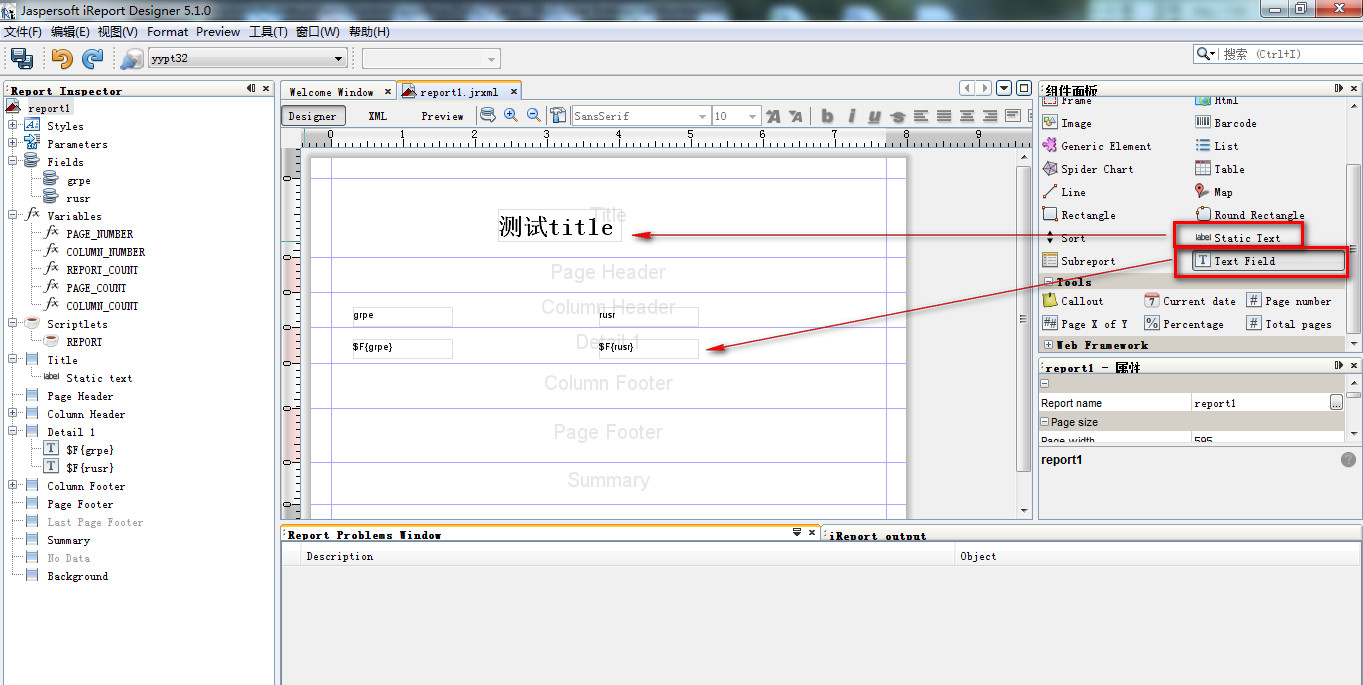The width and height of the screenshot is (1363, 685).
Task: Expand the Styles tree node
Action: [x=13, y=126]
